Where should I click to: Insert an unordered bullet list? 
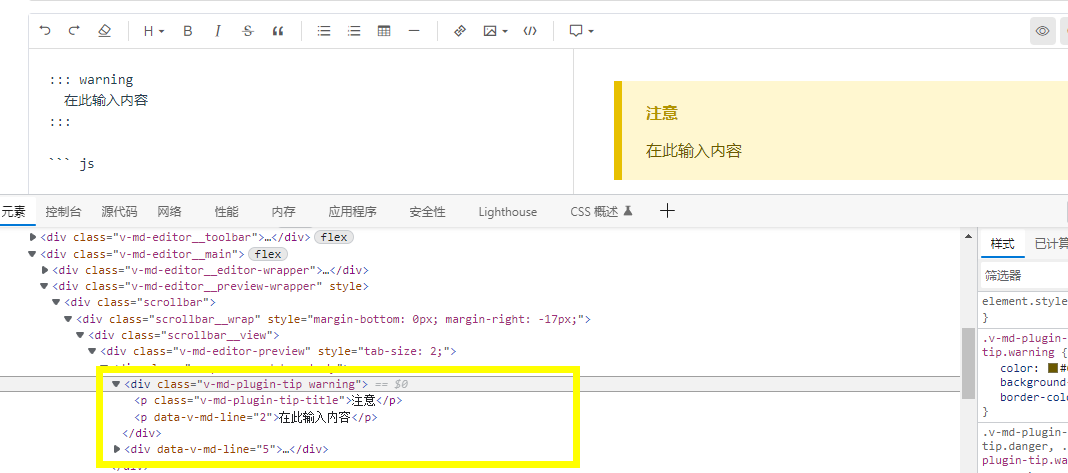point(324,31)
